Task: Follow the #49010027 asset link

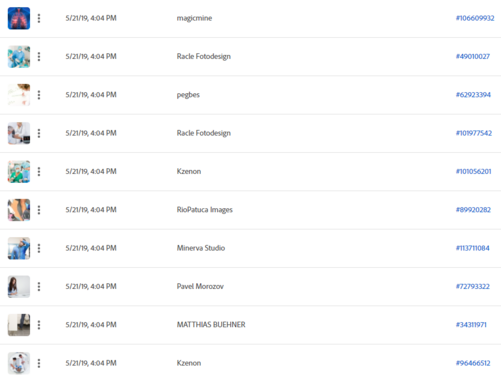Action: point(473,57)
